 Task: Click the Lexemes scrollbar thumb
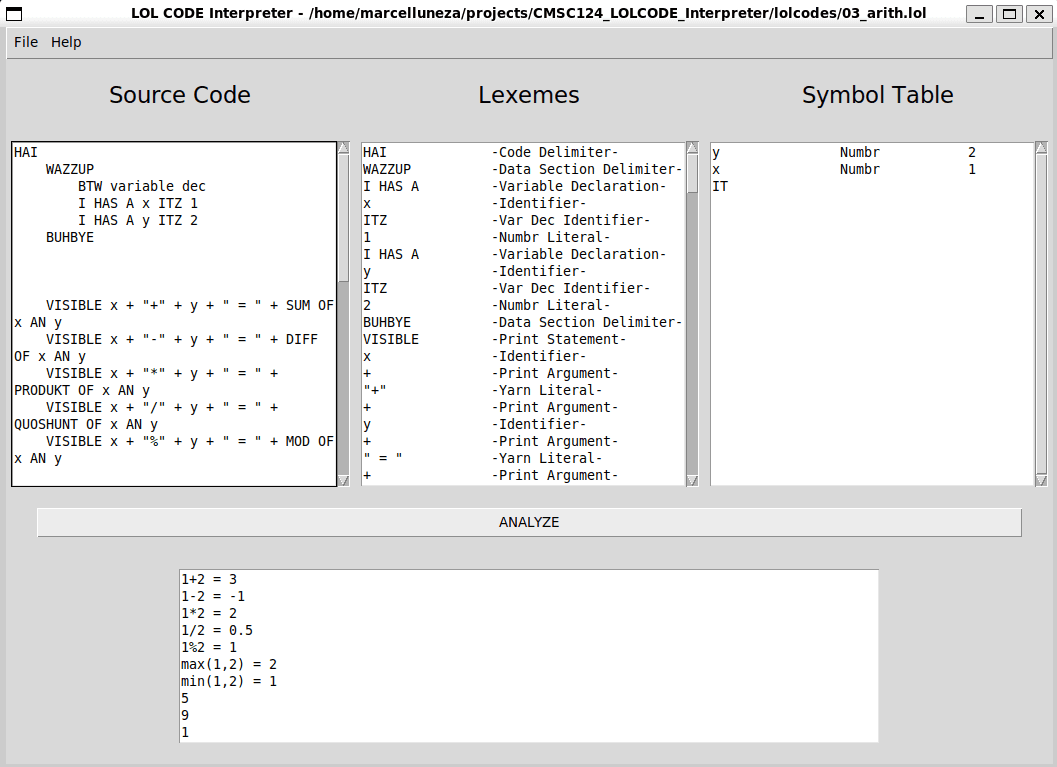692,174
